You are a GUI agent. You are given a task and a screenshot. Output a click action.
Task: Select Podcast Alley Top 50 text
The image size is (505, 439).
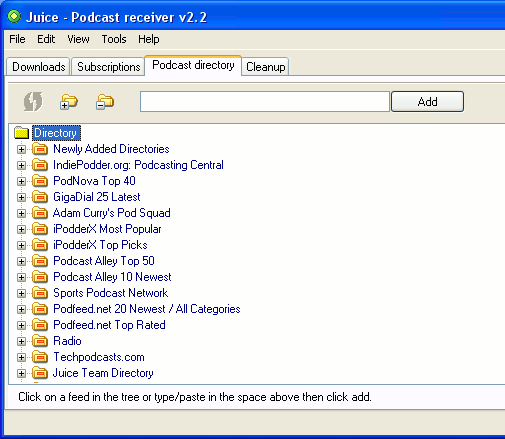[x=104, y=261]
